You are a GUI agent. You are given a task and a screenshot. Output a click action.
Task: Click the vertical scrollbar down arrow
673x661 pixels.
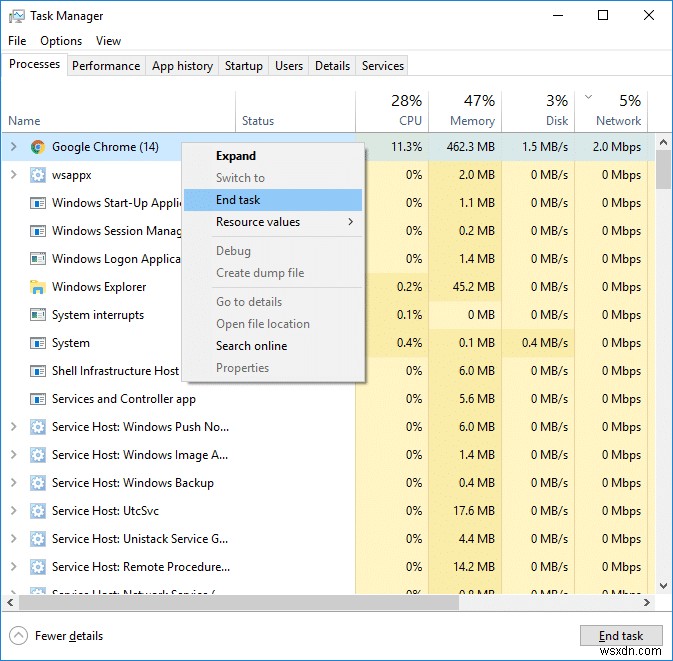click(x=663, y=586)
